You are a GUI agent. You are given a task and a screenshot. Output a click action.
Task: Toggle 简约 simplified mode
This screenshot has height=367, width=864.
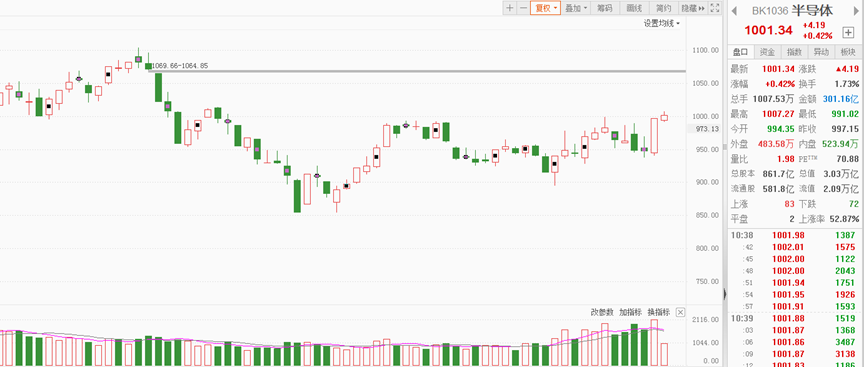pyautogui.click(x=663, y=8)
